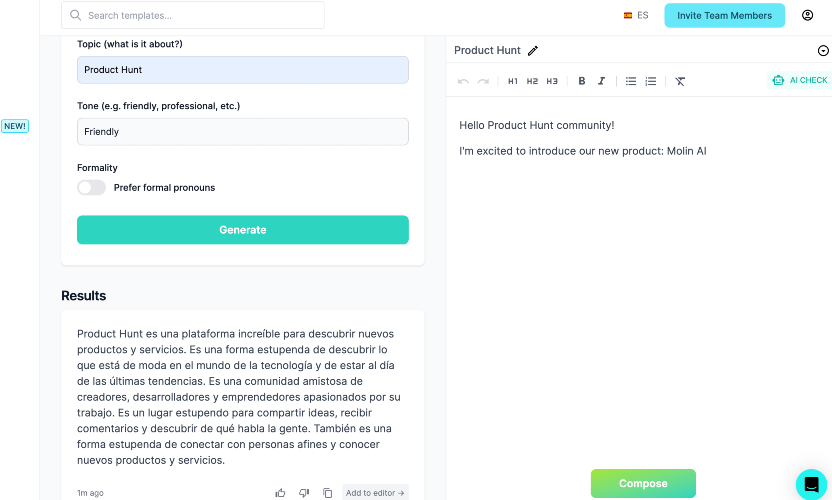
Task: Apply H2 heading style
Action: tap(532, 81)
